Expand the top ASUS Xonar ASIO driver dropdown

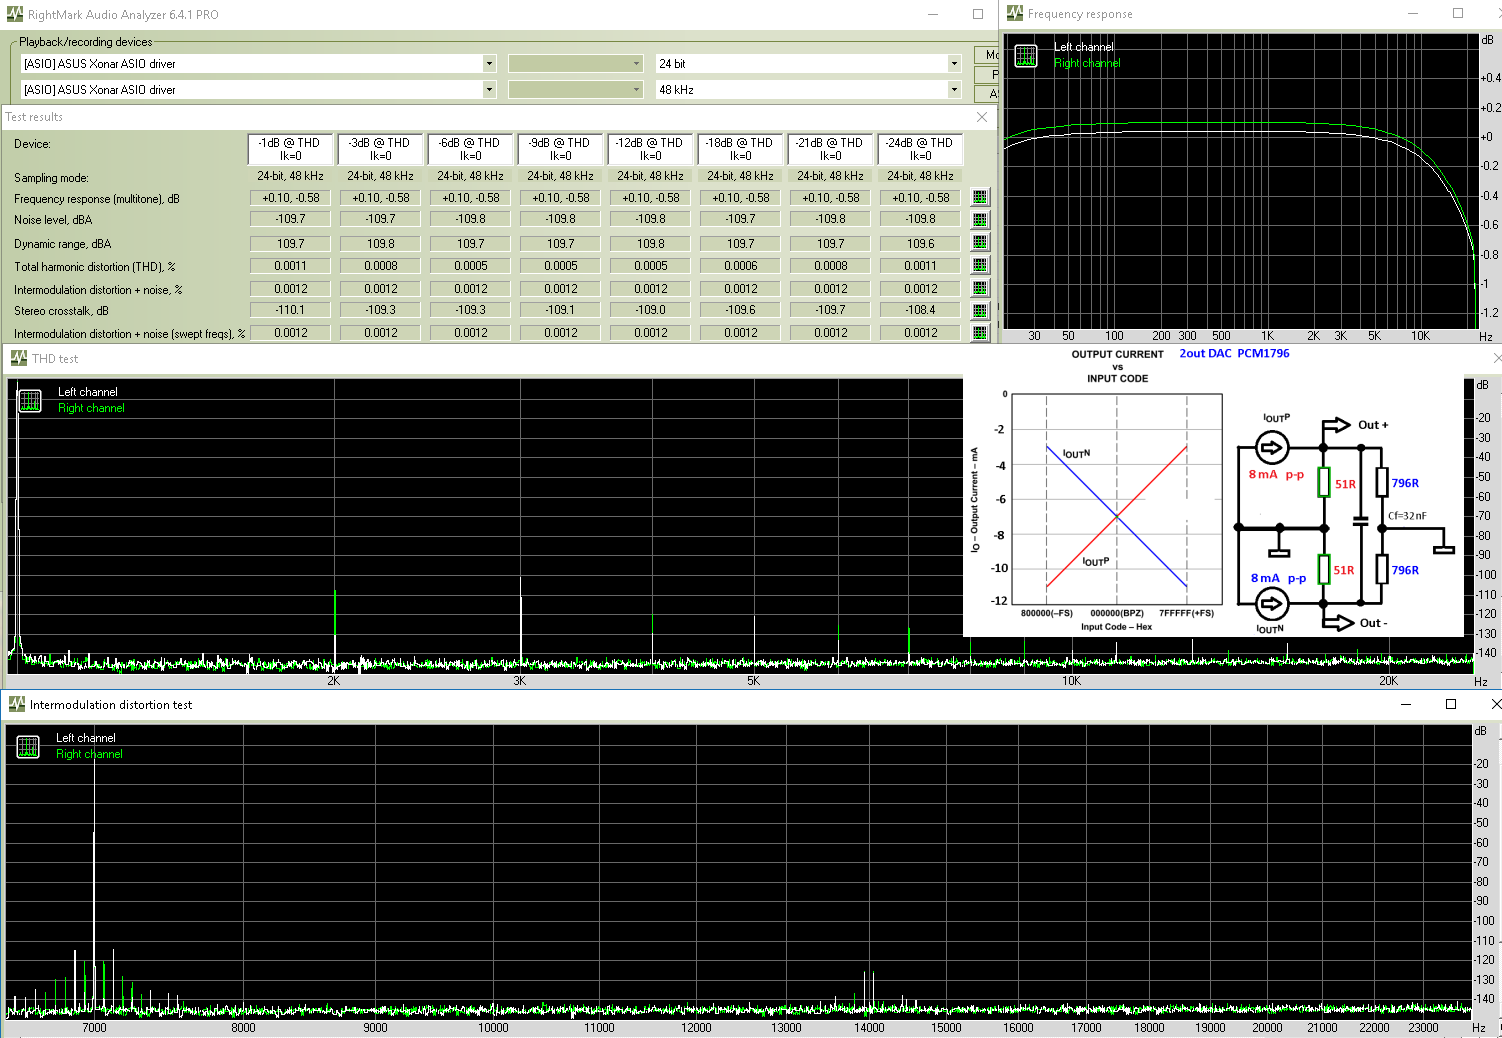(x=489, y=64)
